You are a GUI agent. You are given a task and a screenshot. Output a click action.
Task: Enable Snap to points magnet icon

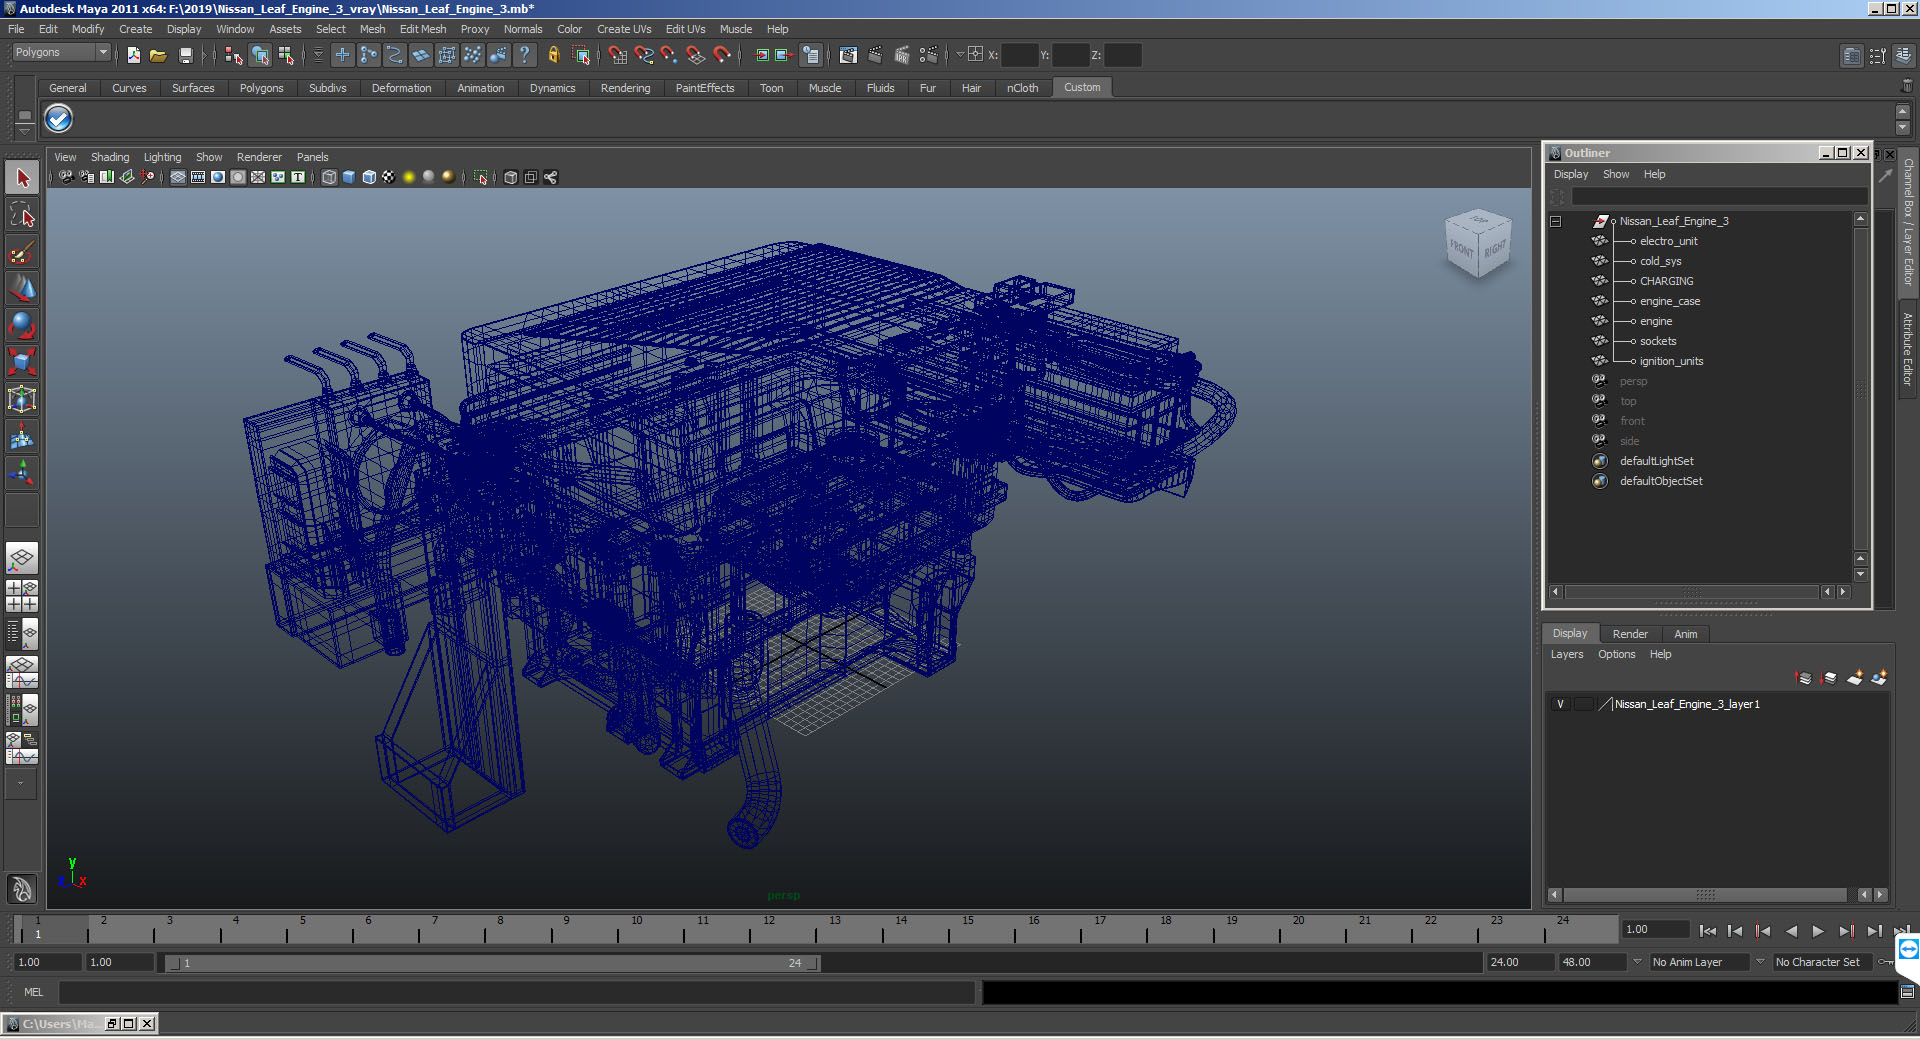(669, 55)
